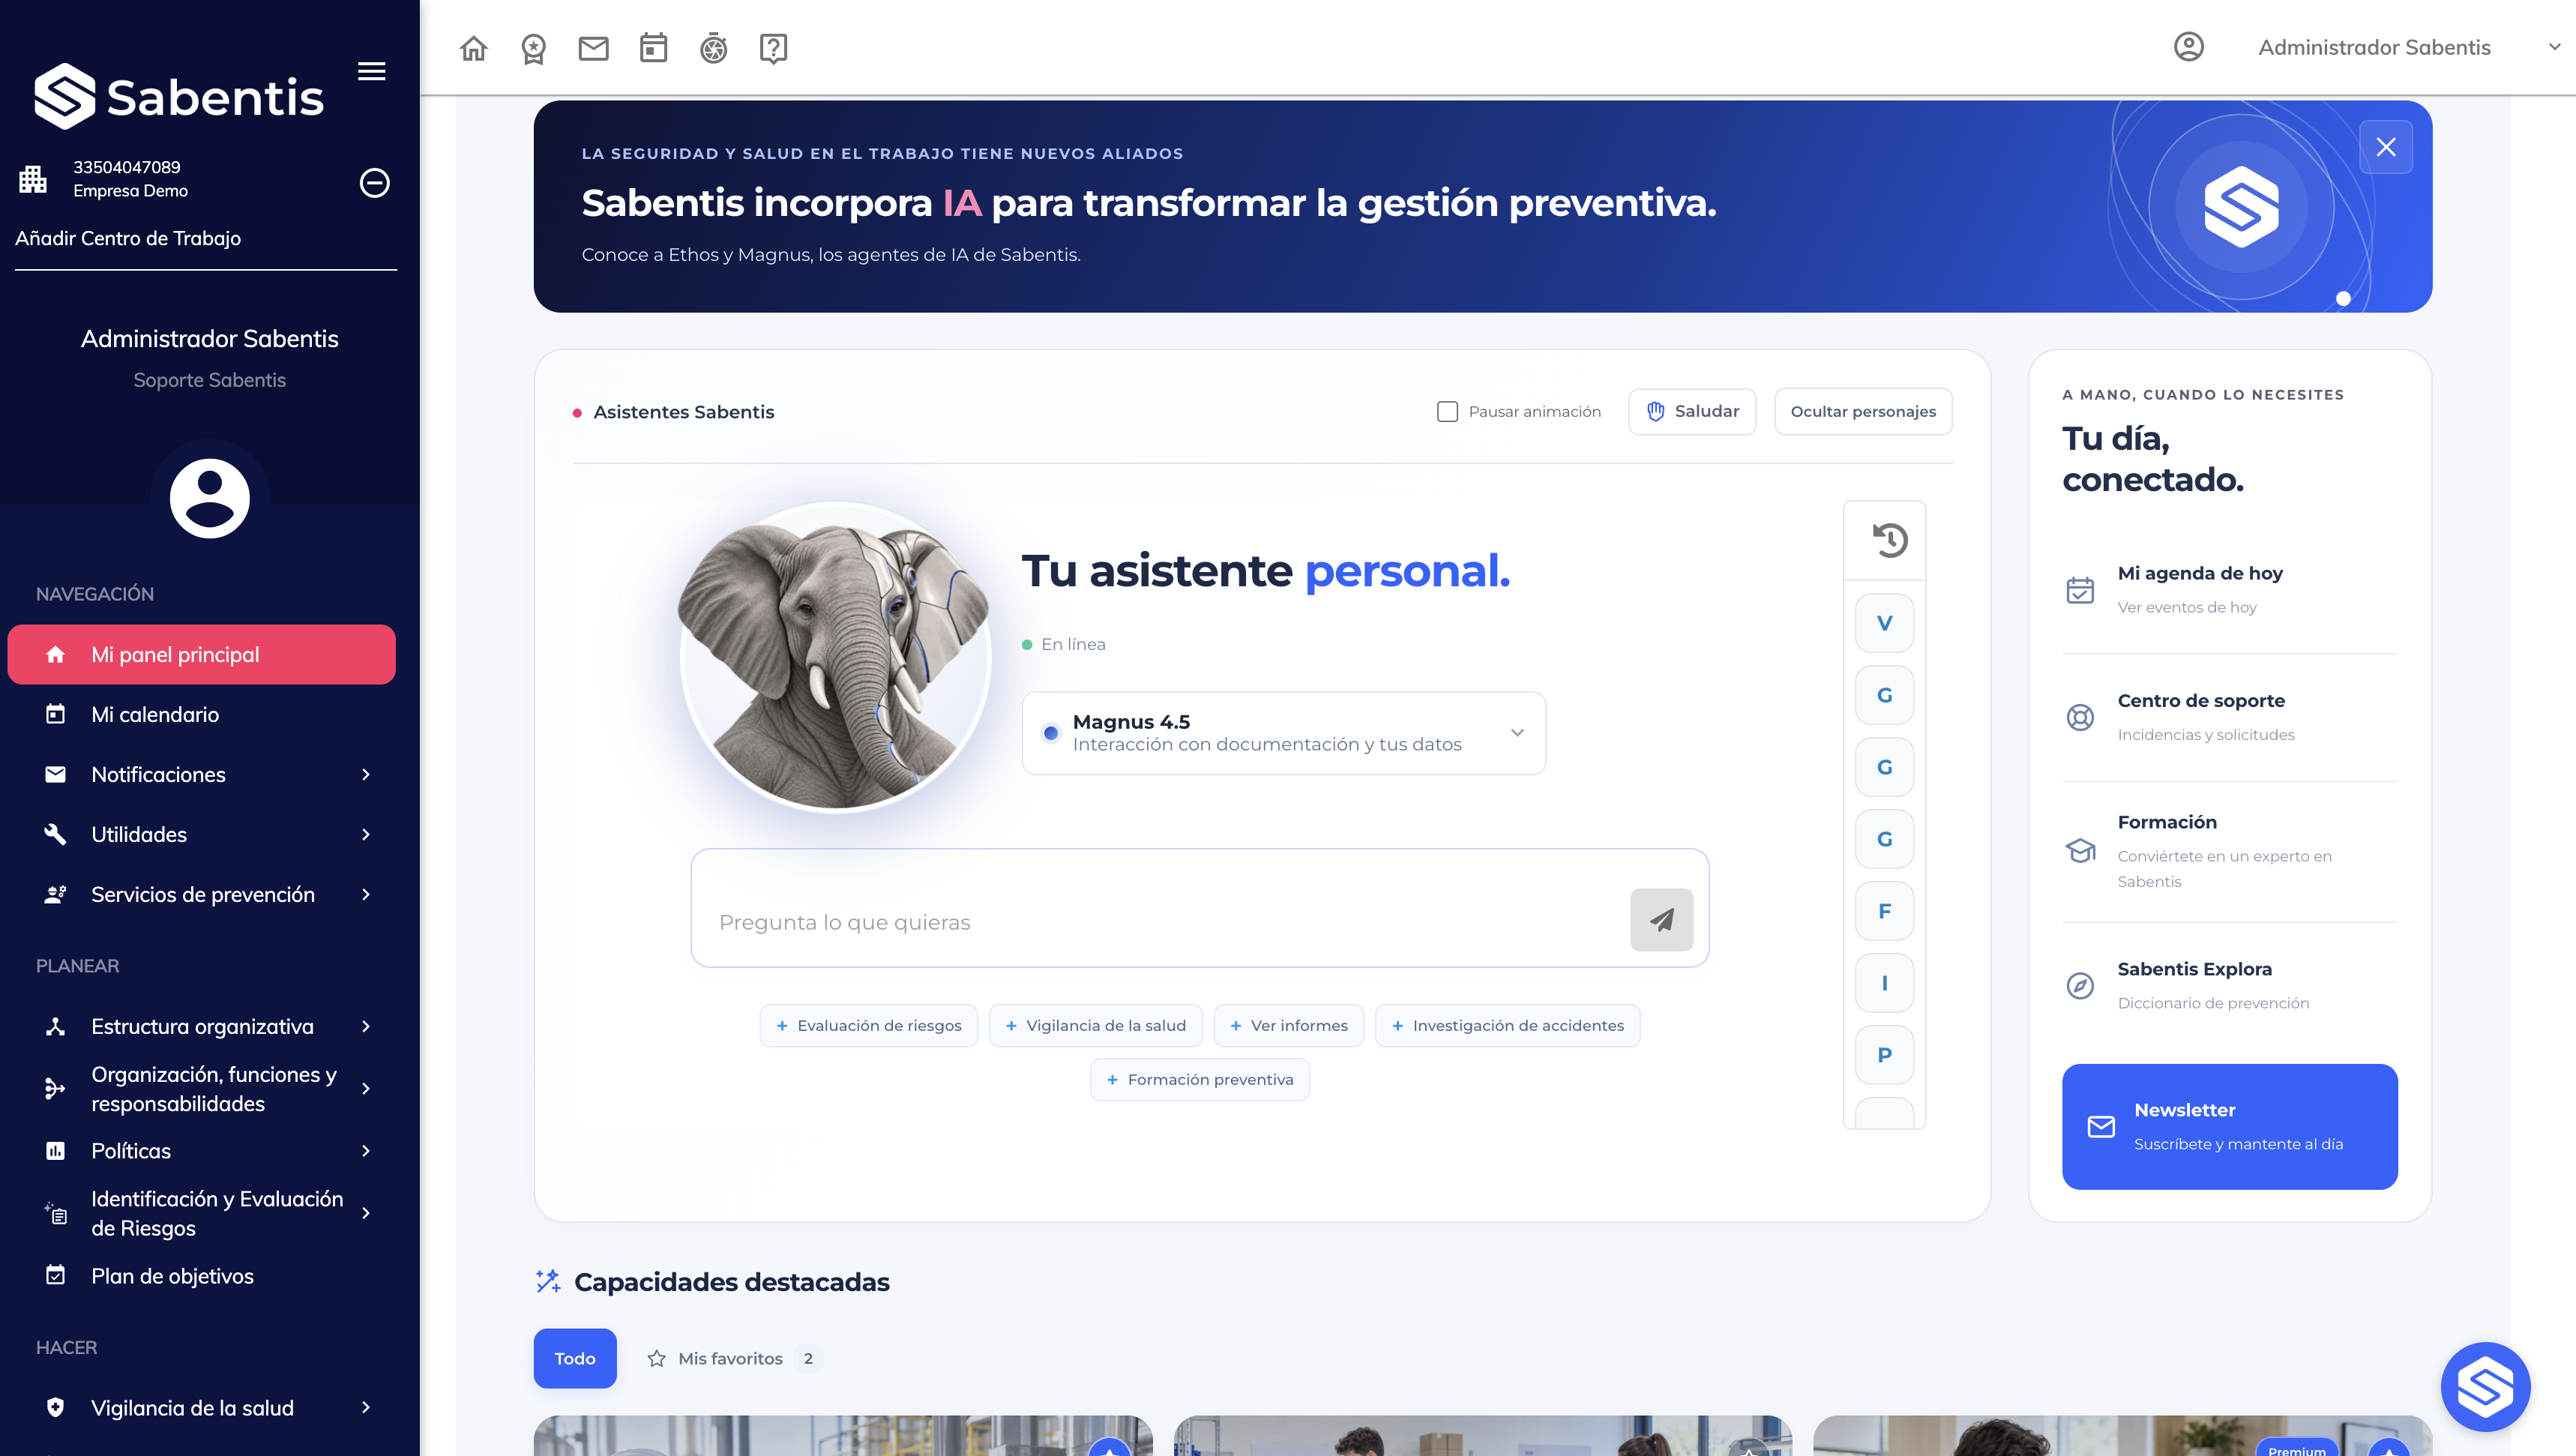This screenshot has height=1456, width=2576.
Task: Open the floating Sabentis assistant bubble
Action: coord(2485,1386)
